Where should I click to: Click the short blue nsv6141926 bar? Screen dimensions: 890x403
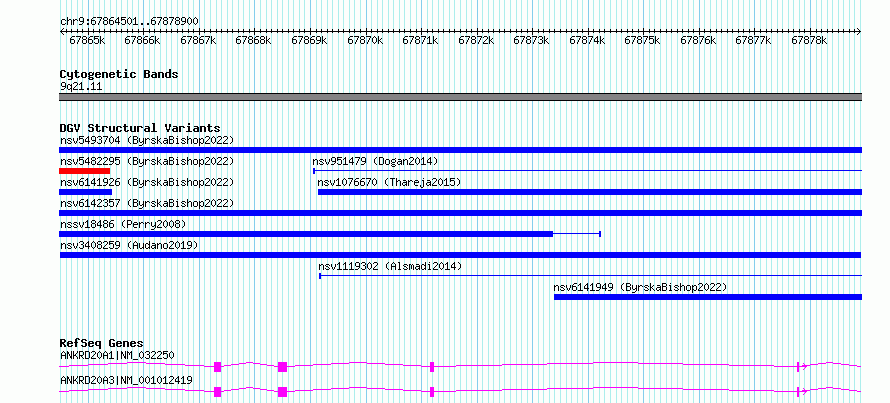(x=85, y=192)
